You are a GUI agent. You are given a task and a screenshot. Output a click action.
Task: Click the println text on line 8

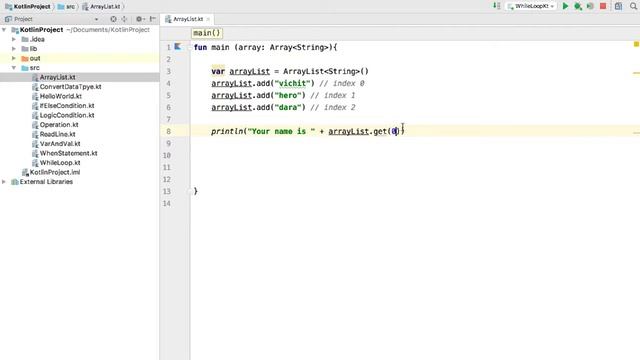pos(227,131)
